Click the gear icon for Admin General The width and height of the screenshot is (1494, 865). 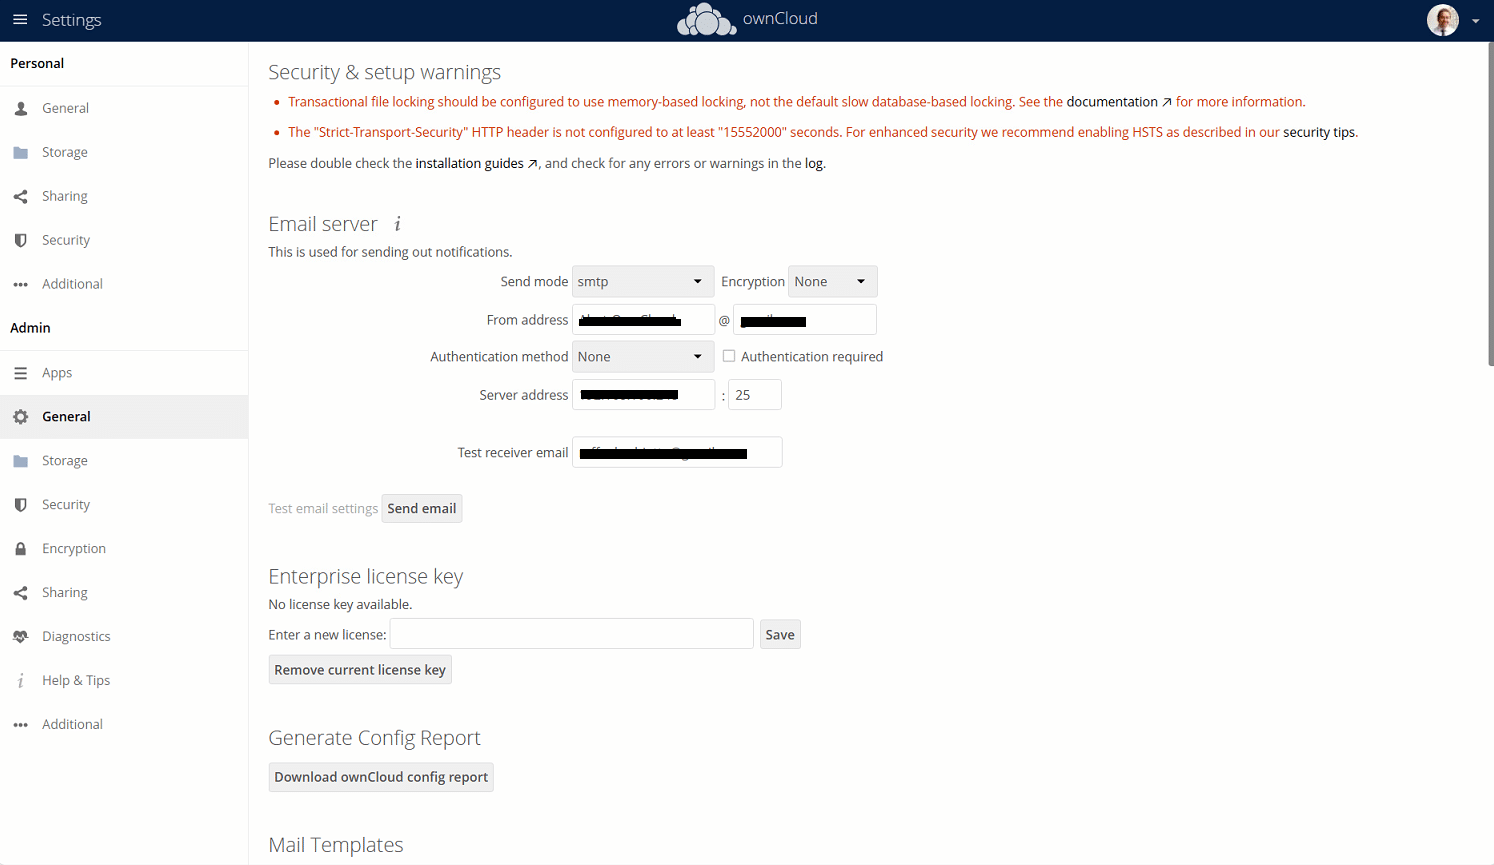(21, 417)
